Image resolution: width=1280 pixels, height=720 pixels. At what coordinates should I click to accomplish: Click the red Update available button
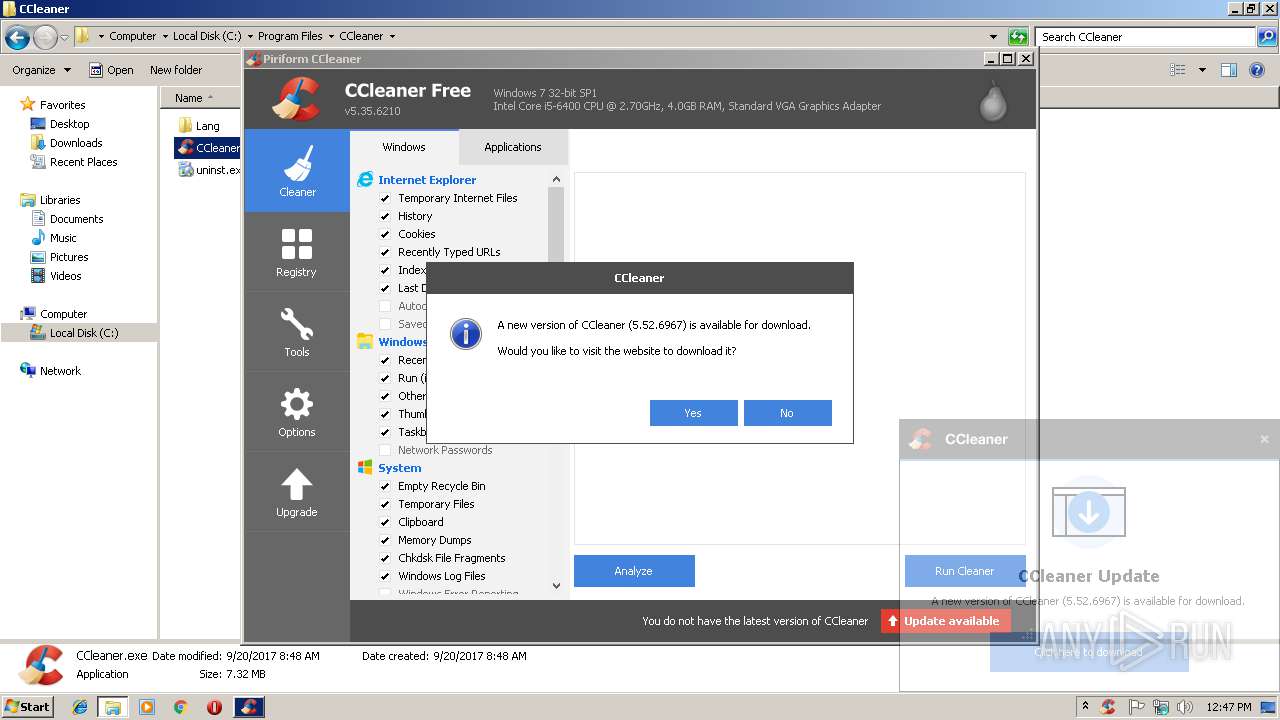pyautogui.click(x=946, y=621)
